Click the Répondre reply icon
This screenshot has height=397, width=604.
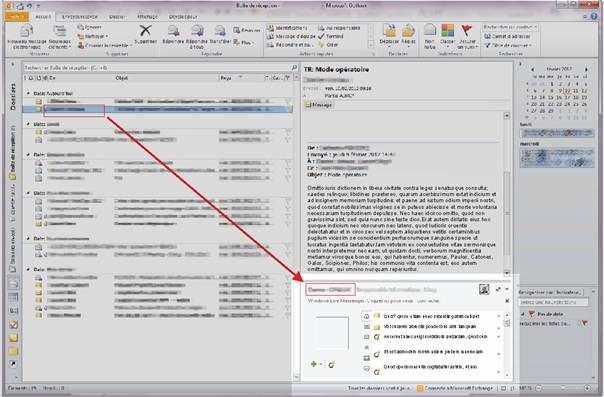[173, 32]
